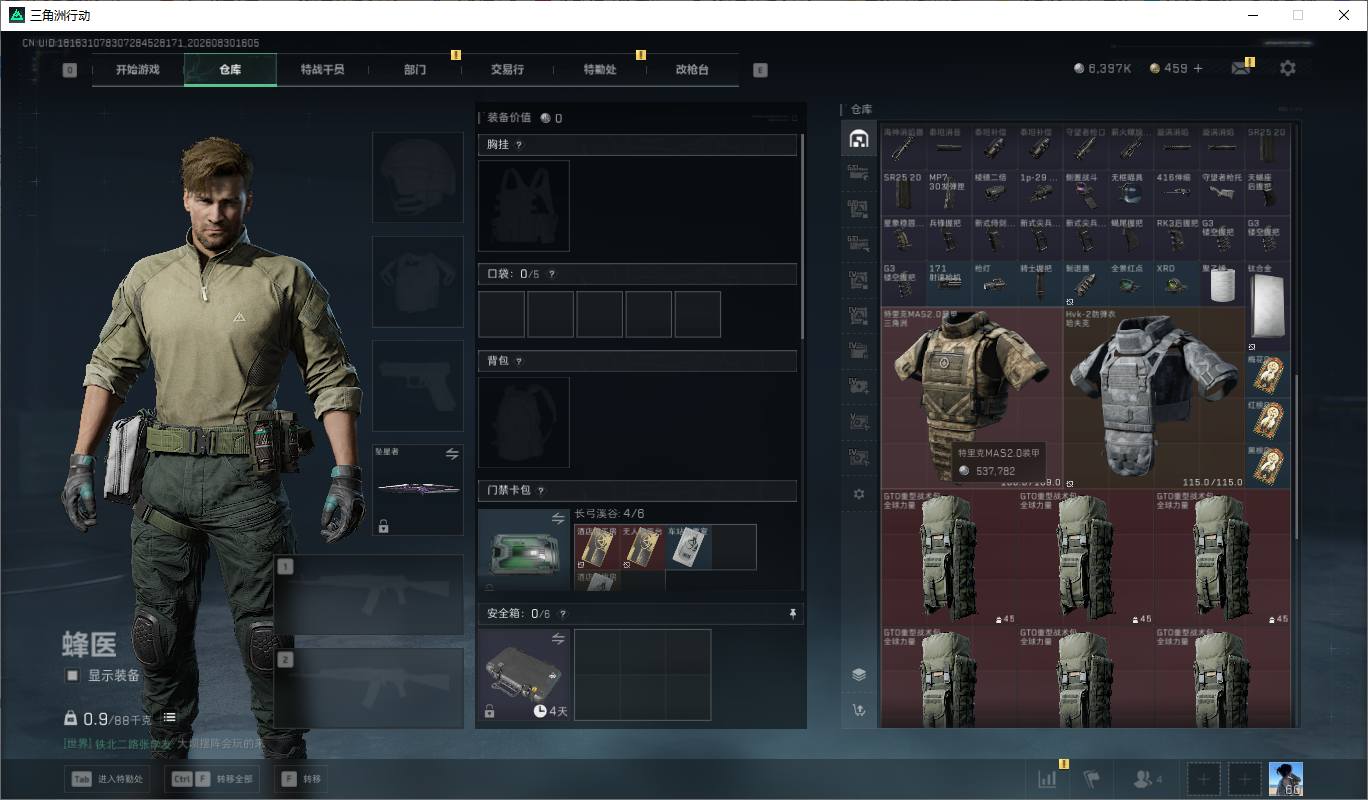1368x800 pixels.
Task: Open the settings gear in the top bar
Action: coord(1288,68)
